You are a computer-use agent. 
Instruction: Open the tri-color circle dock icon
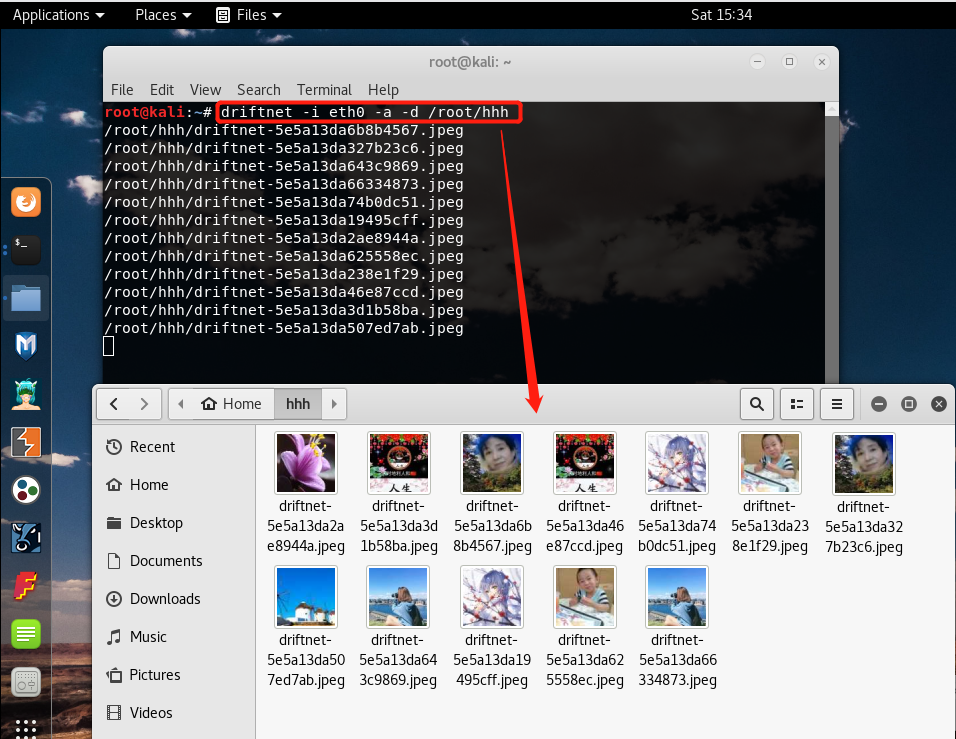[x=26, y=490]
